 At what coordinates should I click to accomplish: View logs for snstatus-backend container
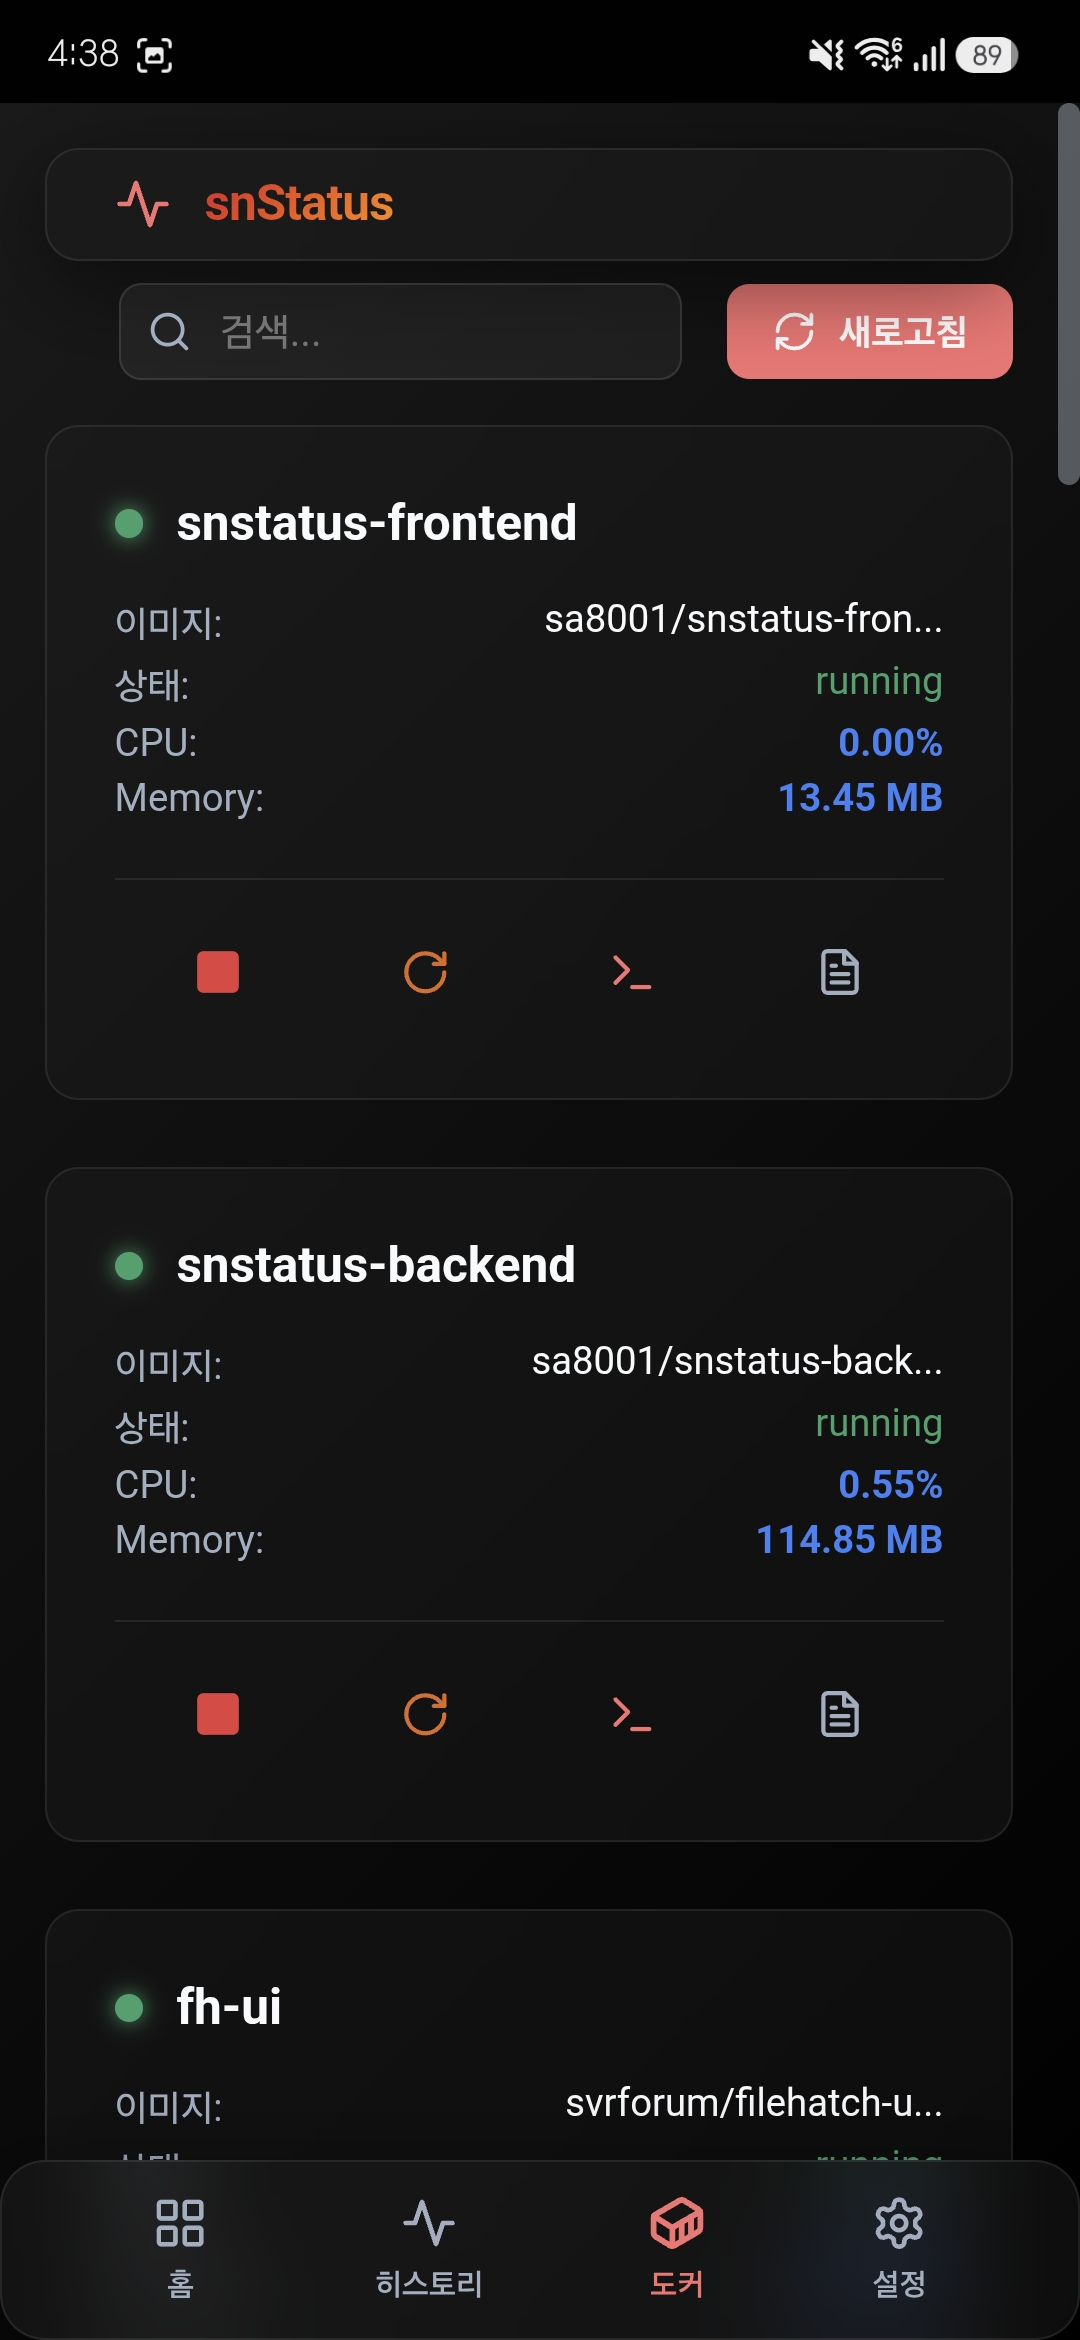839,1714
